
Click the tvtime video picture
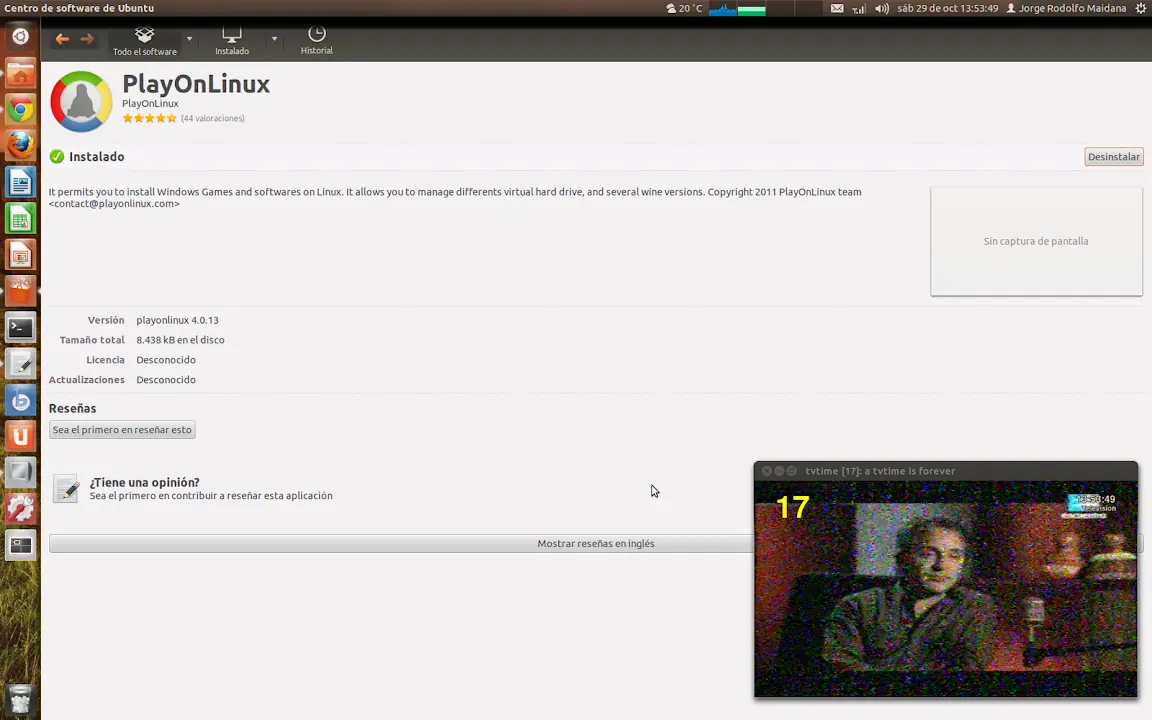[946, 588]
